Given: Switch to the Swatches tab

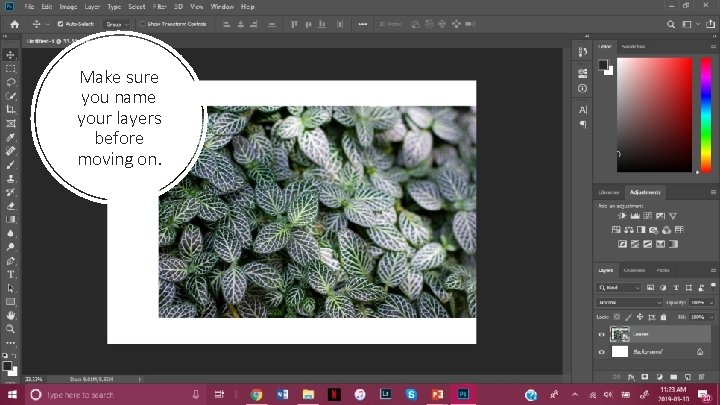Looking at the screenshot, I should [x=633, y=46].
